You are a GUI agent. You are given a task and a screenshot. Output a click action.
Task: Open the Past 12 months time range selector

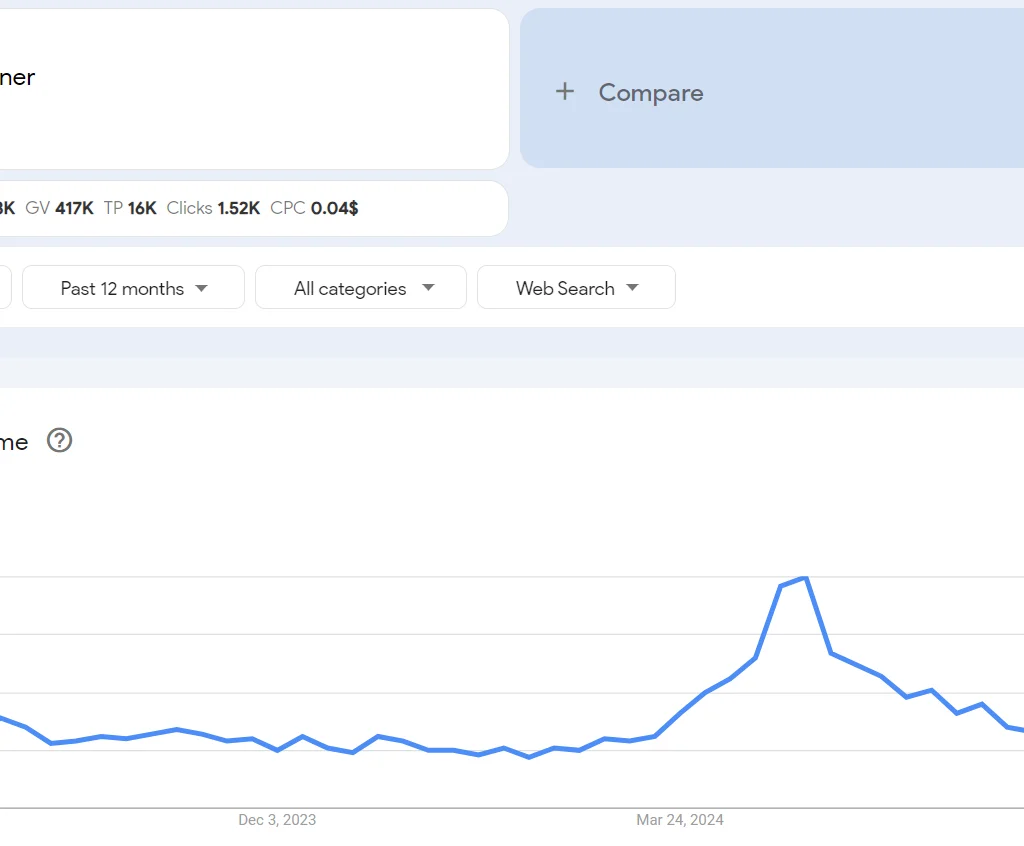pos(132,287)
